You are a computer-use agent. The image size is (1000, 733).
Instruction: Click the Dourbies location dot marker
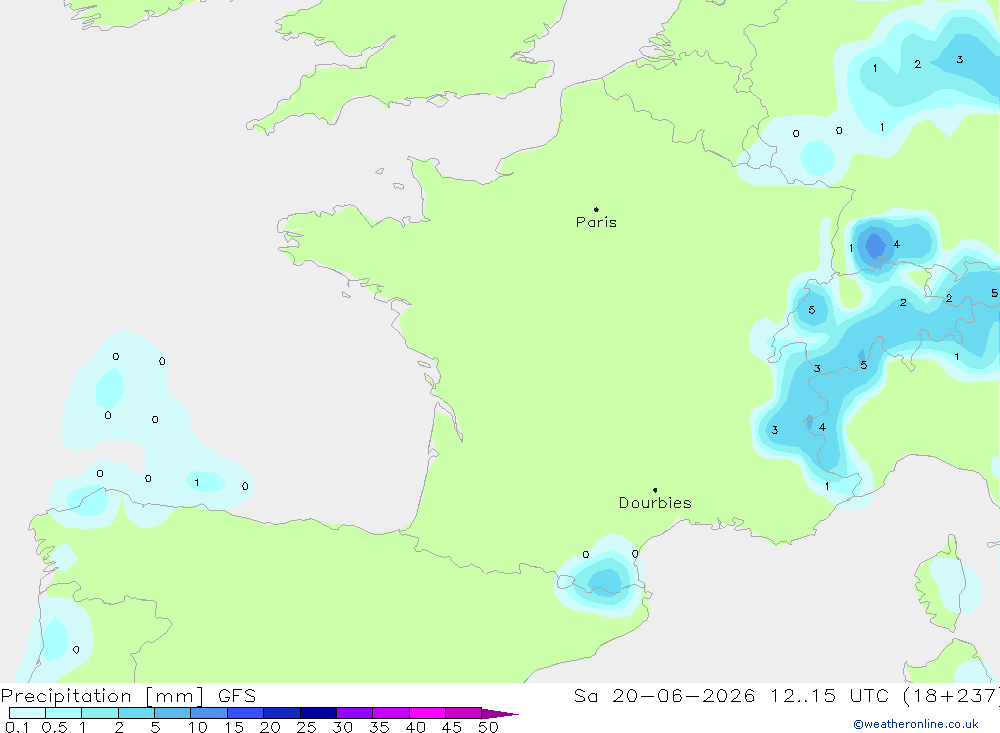coord(655,490)
